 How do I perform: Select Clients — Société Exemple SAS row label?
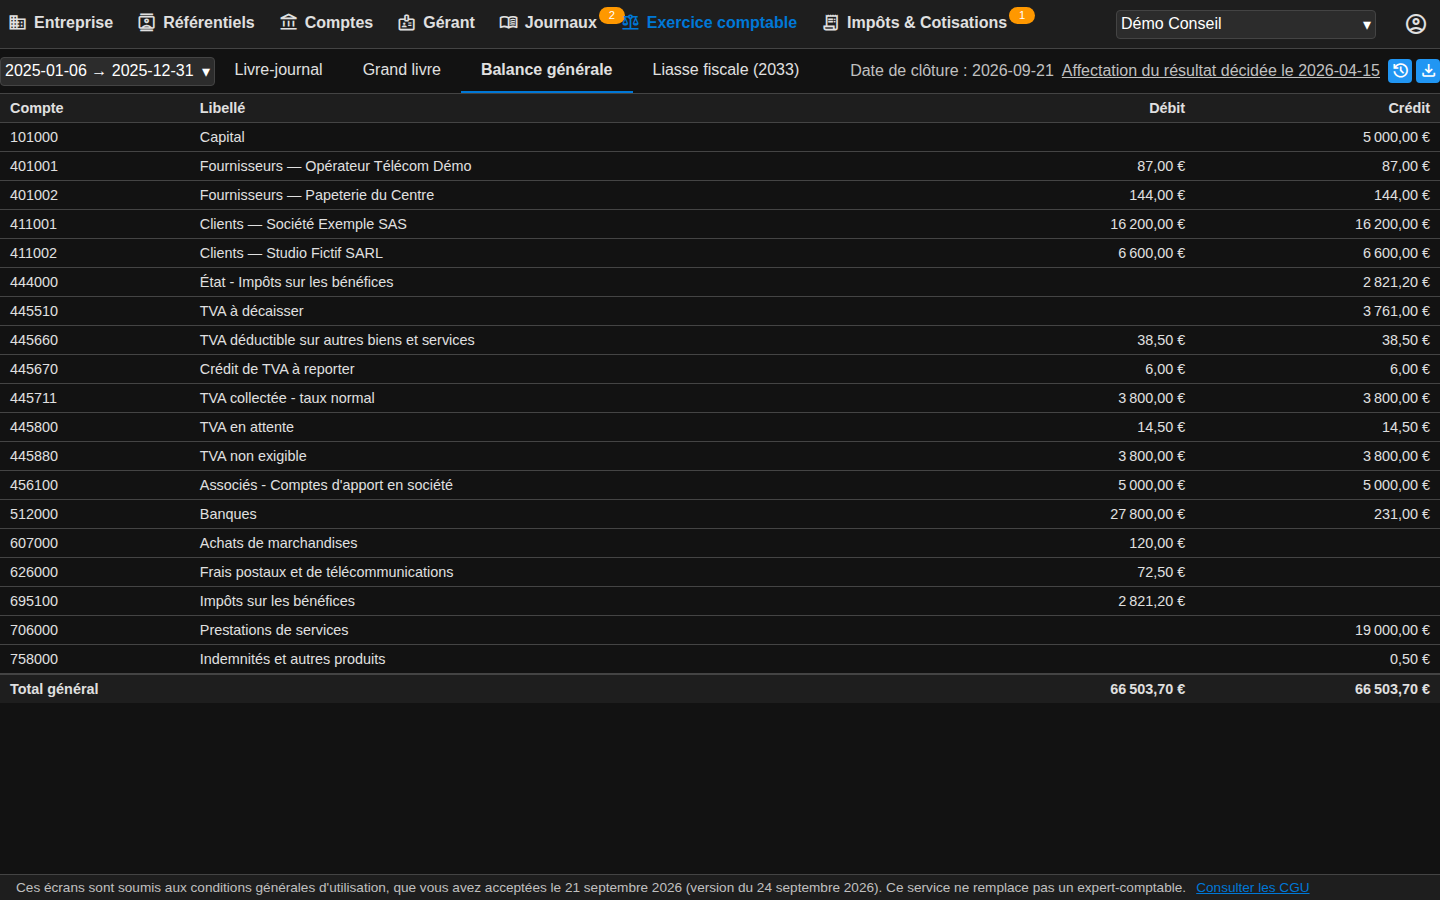pos(303,224)
